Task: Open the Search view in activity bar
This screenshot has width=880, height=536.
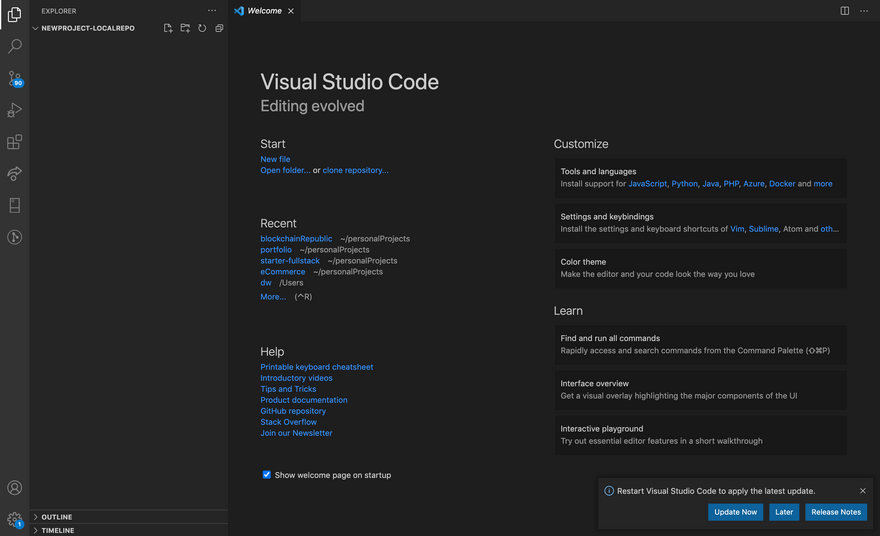Action: coord(14,46)
